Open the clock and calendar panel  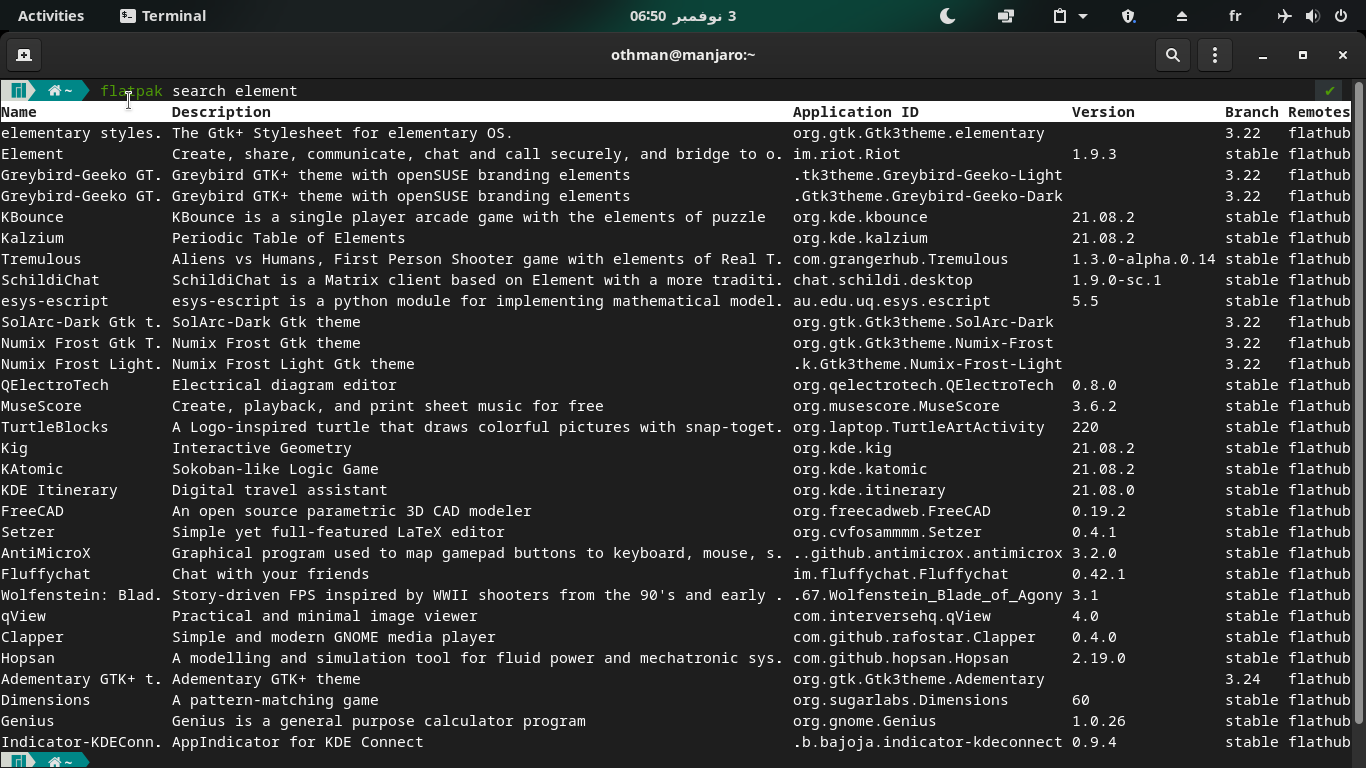683,16
